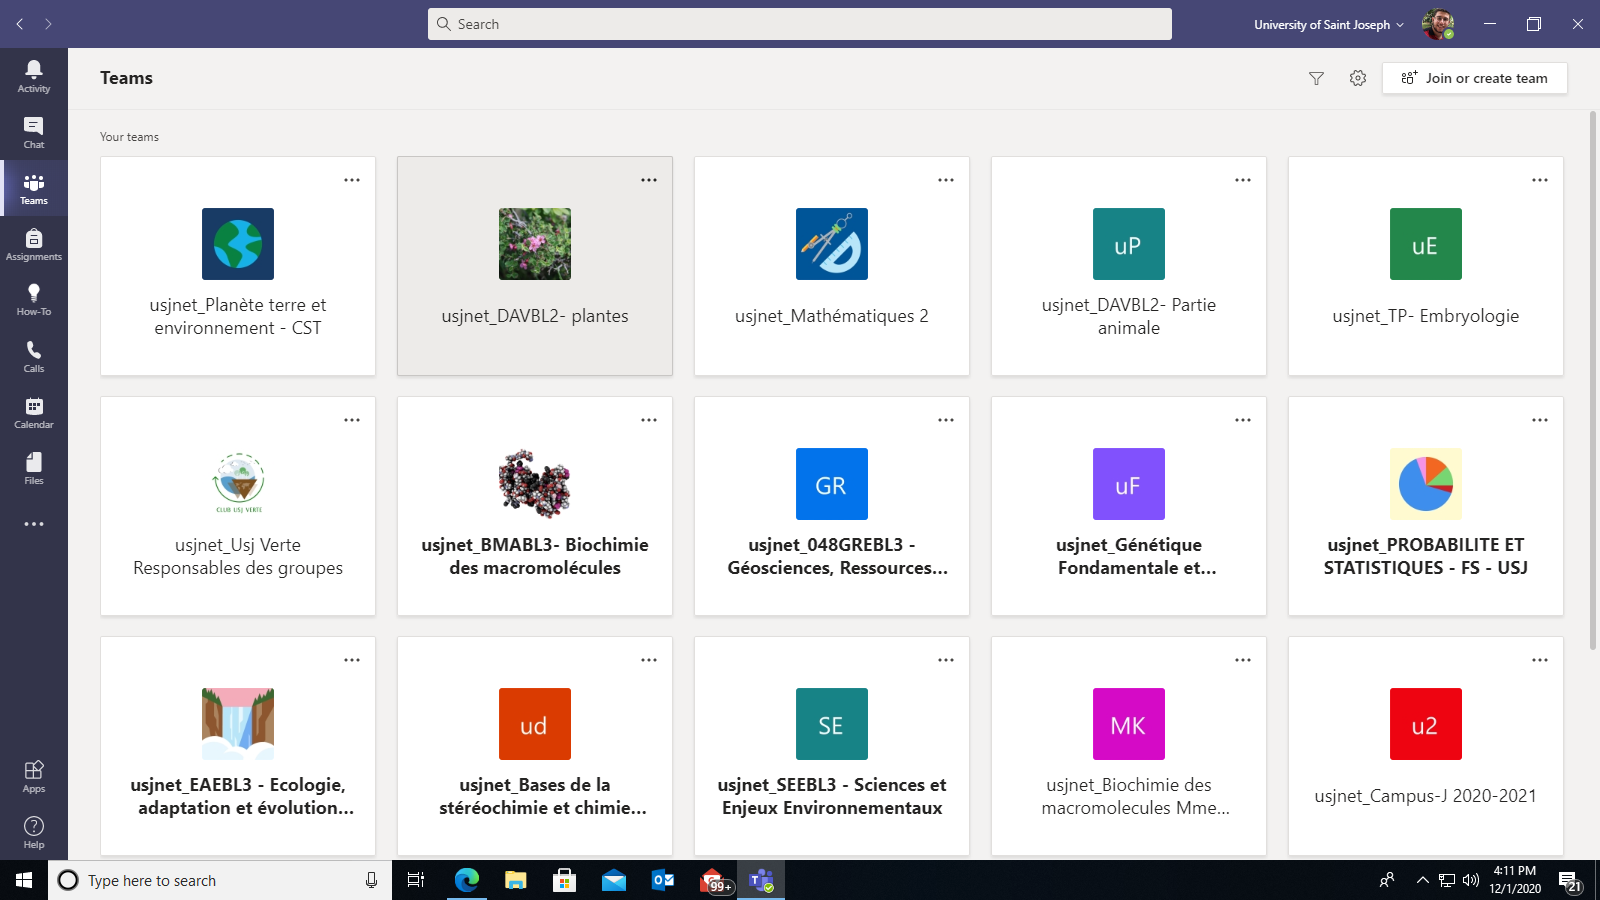The height and width of the screenshot is (900, 1600).
Task: Open the Calls section
Action: tap(34, 356)
